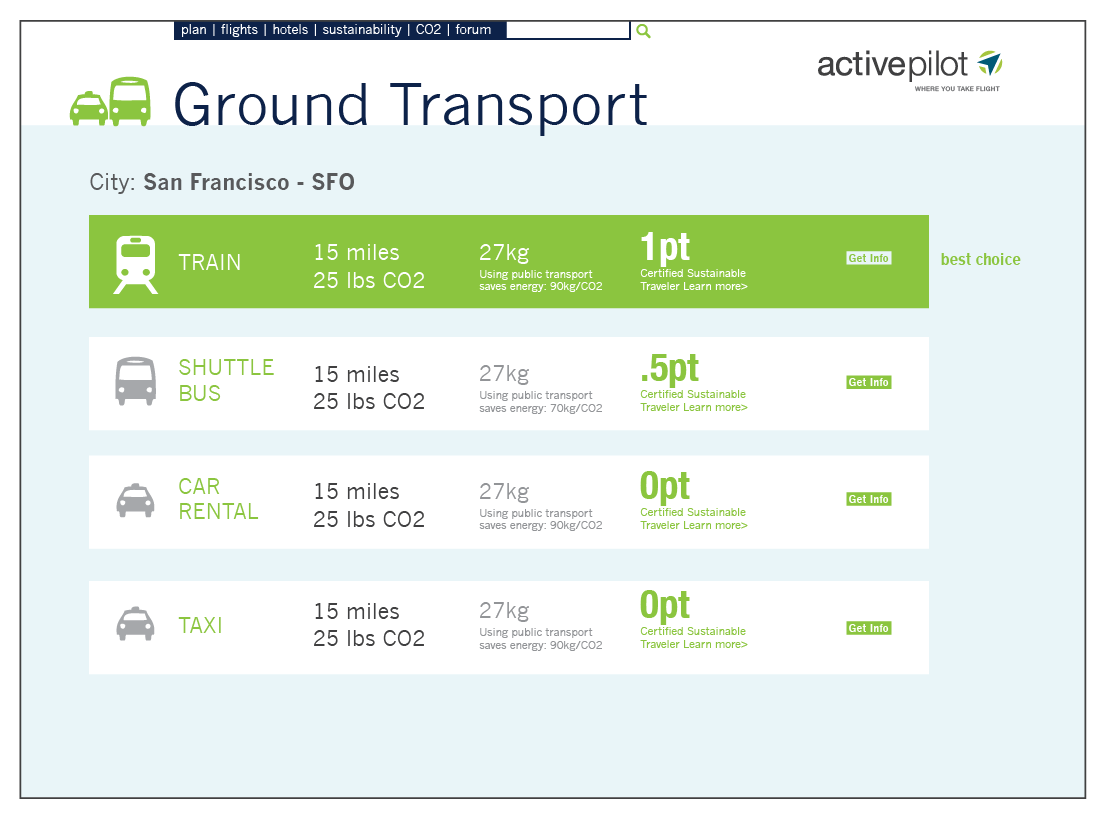Open the hotels menu item

(290, 30)
